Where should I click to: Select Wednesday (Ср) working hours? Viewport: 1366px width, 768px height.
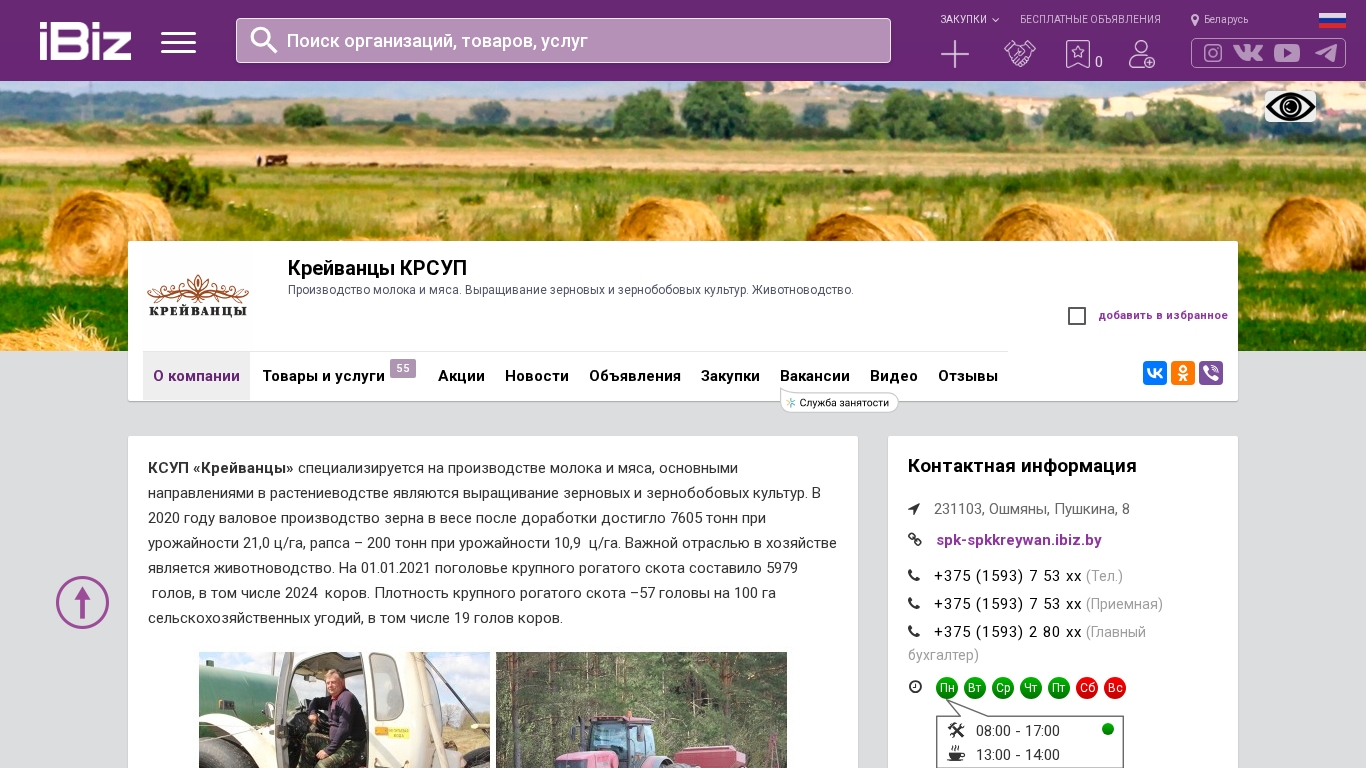pyautogui.click(x=1003, y=688)
